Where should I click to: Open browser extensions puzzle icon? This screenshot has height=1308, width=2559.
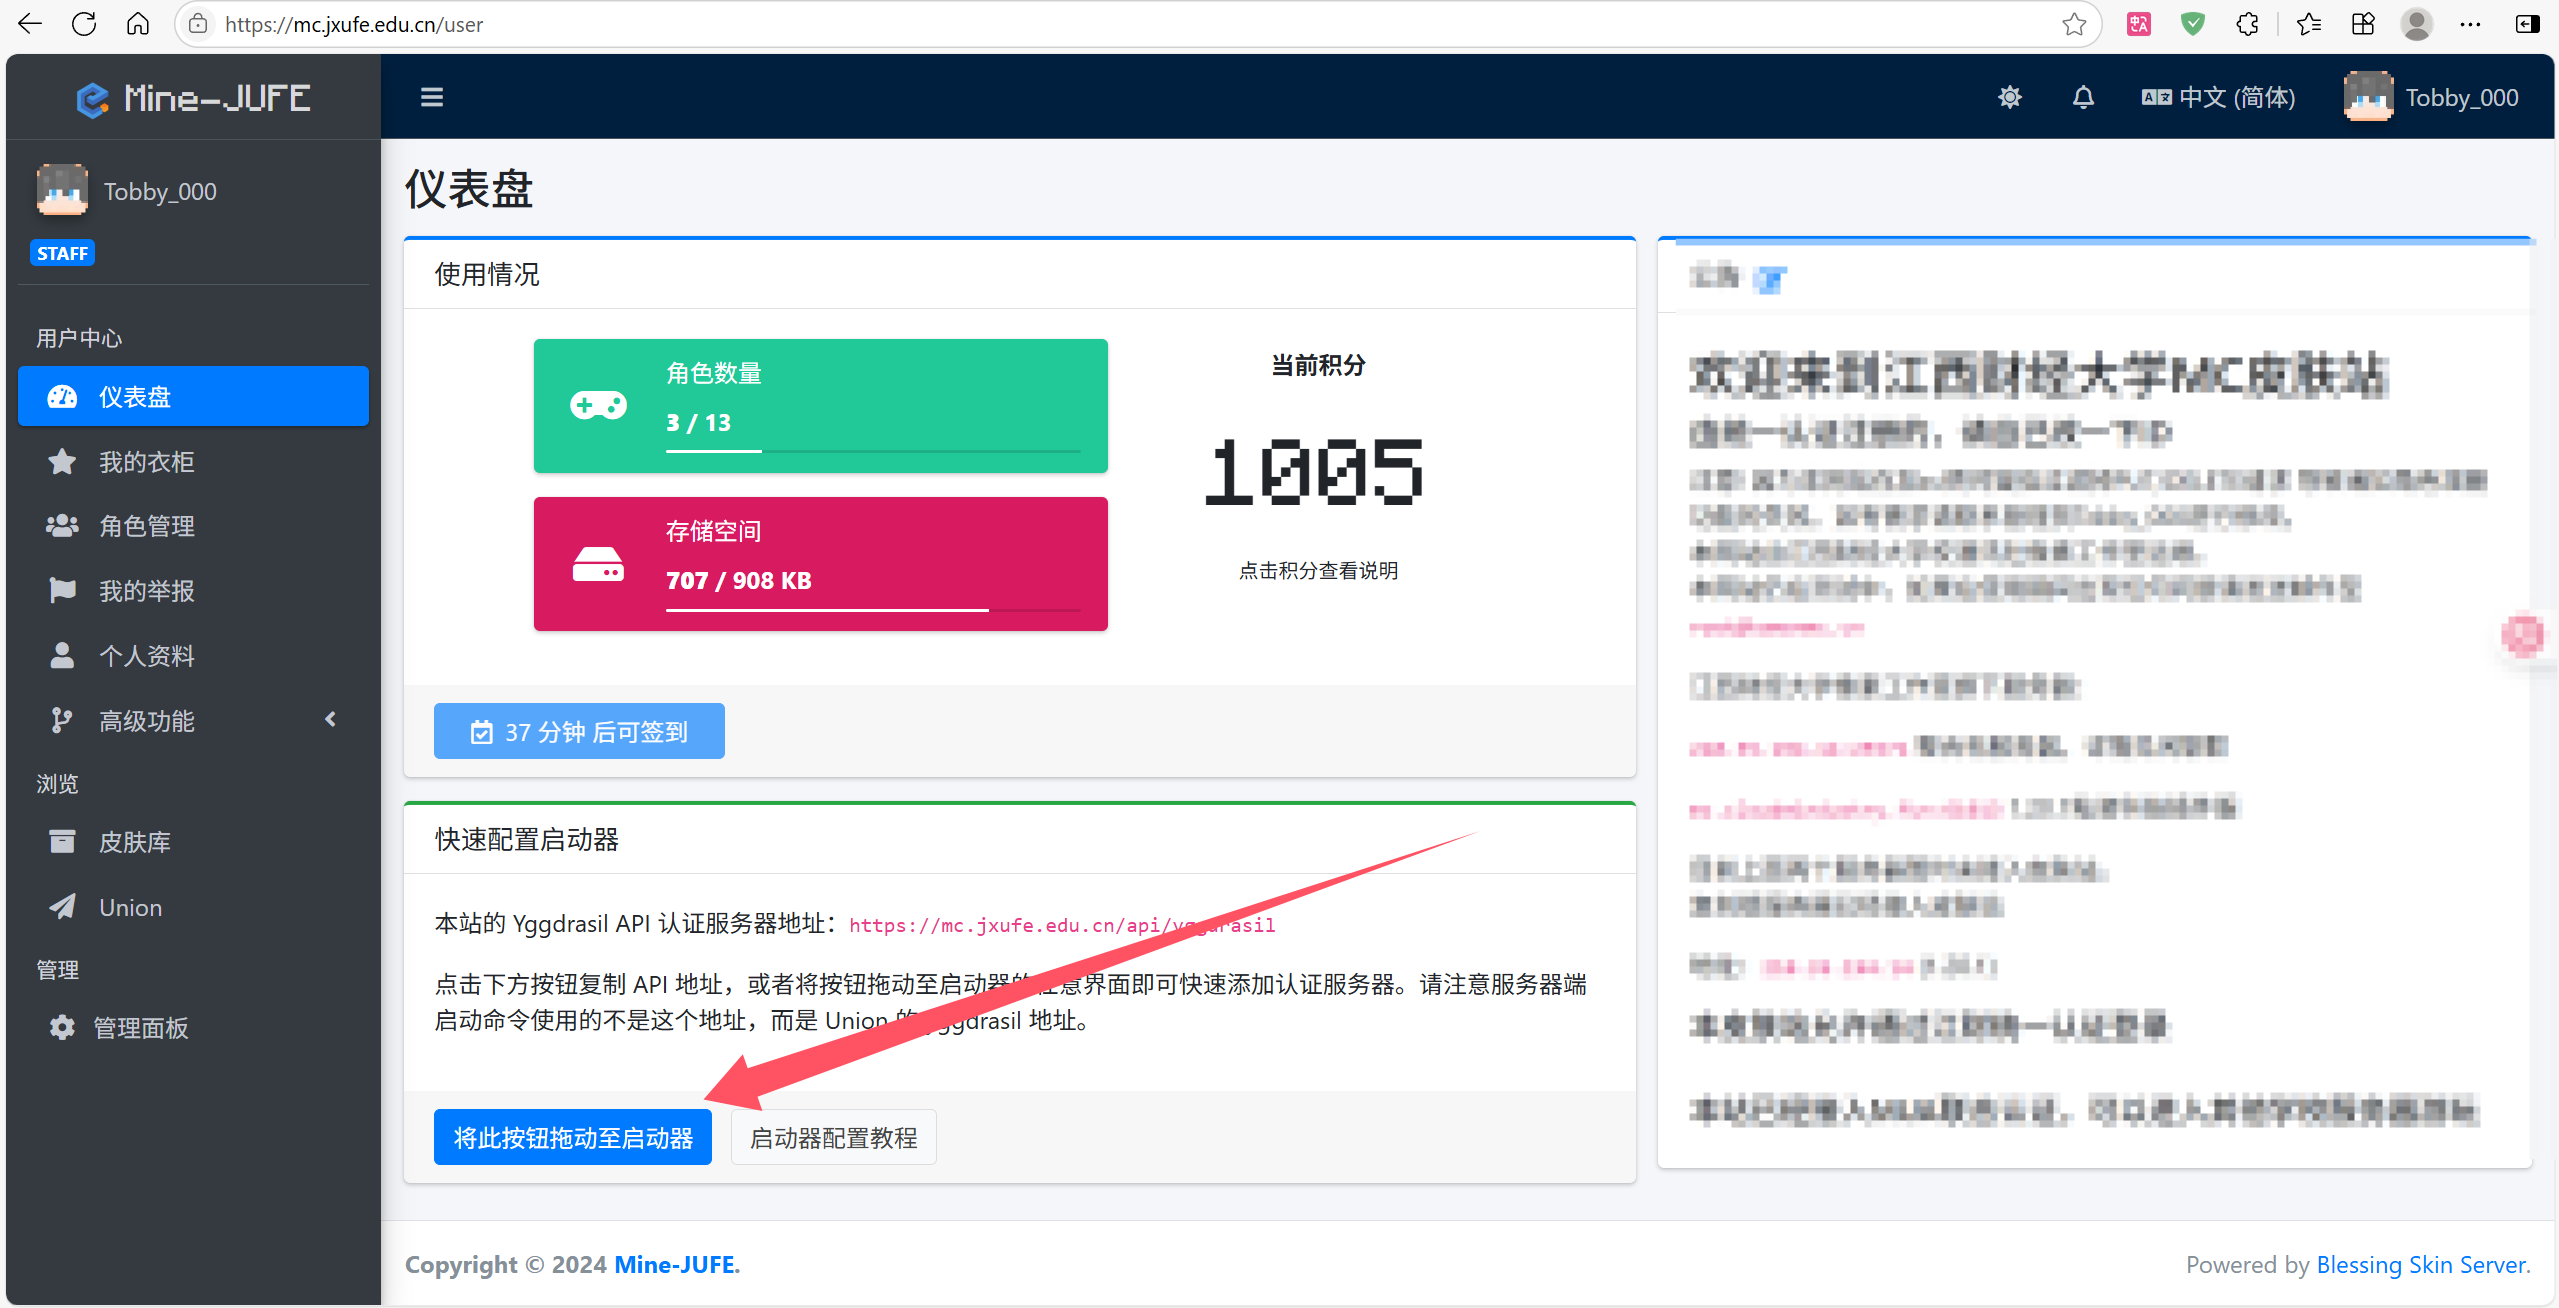2247,24
